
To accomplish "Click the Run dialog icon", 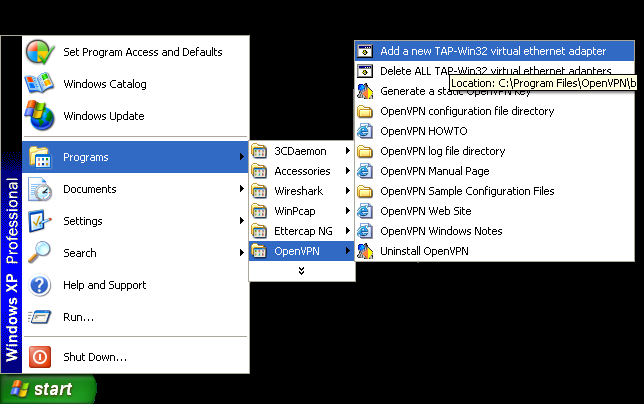I will point(39,317).
